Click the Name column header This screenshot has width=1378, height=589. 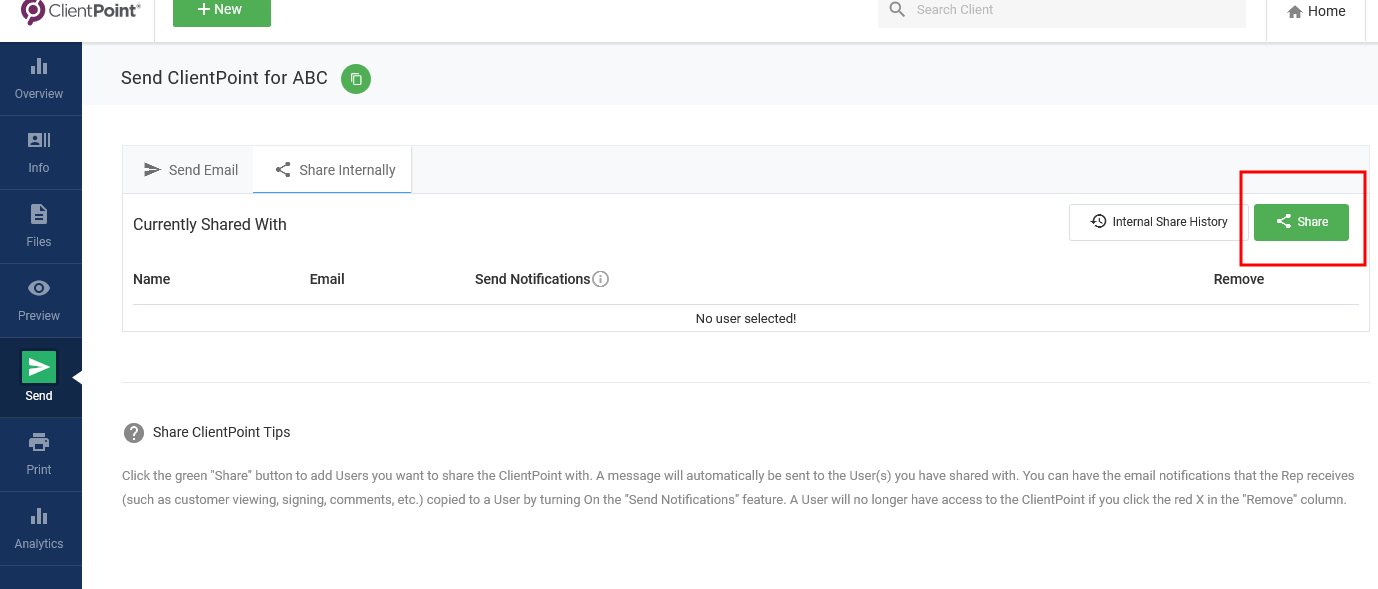pos(152,279)
